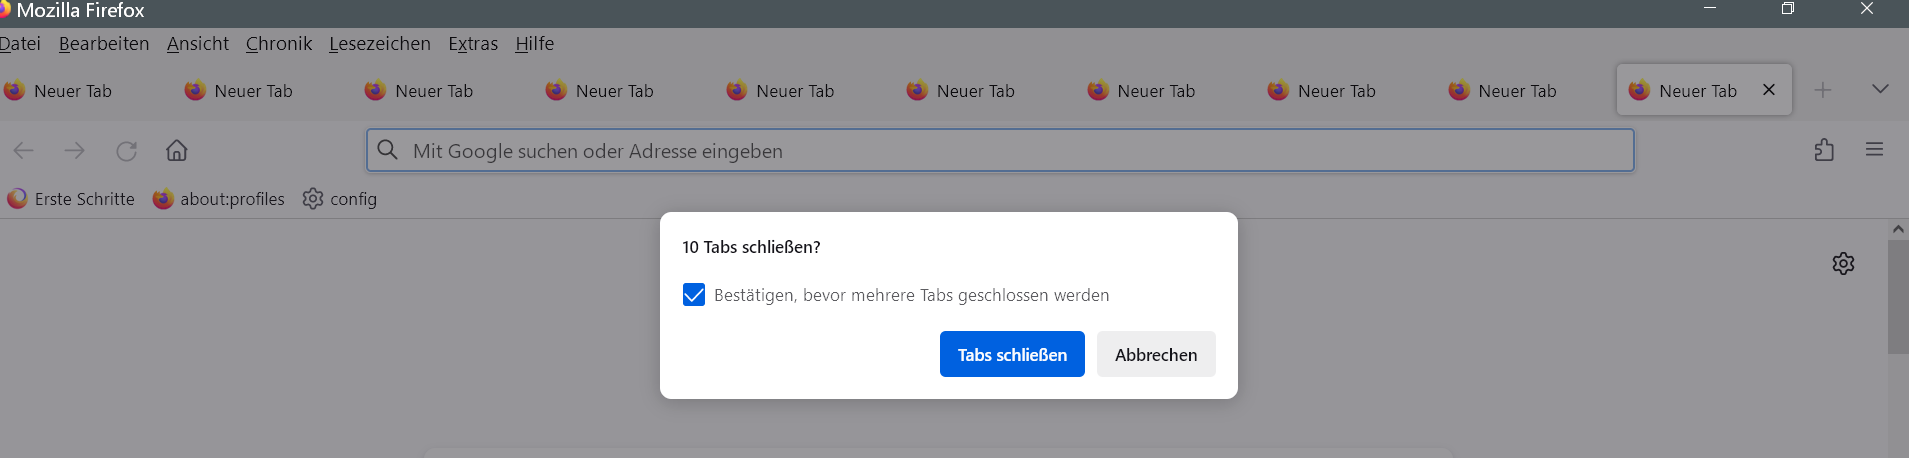Open the Extras menu
1909x458 pixels.
pos(473,44)
